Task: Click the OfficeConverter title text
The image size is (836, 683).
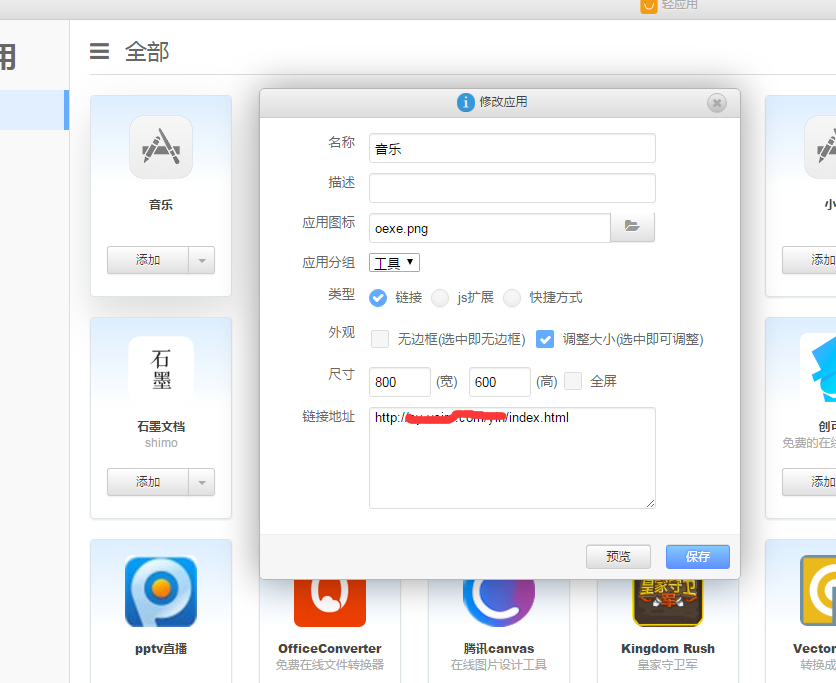Action: point(329,649)
